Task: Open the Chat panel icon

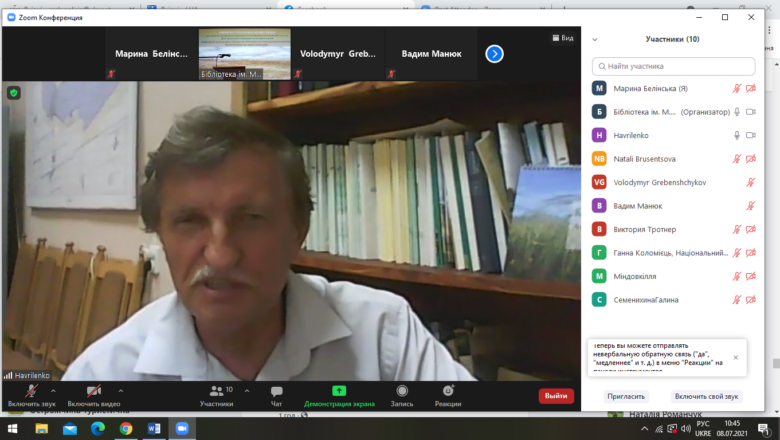Action: tap(277, 391)
